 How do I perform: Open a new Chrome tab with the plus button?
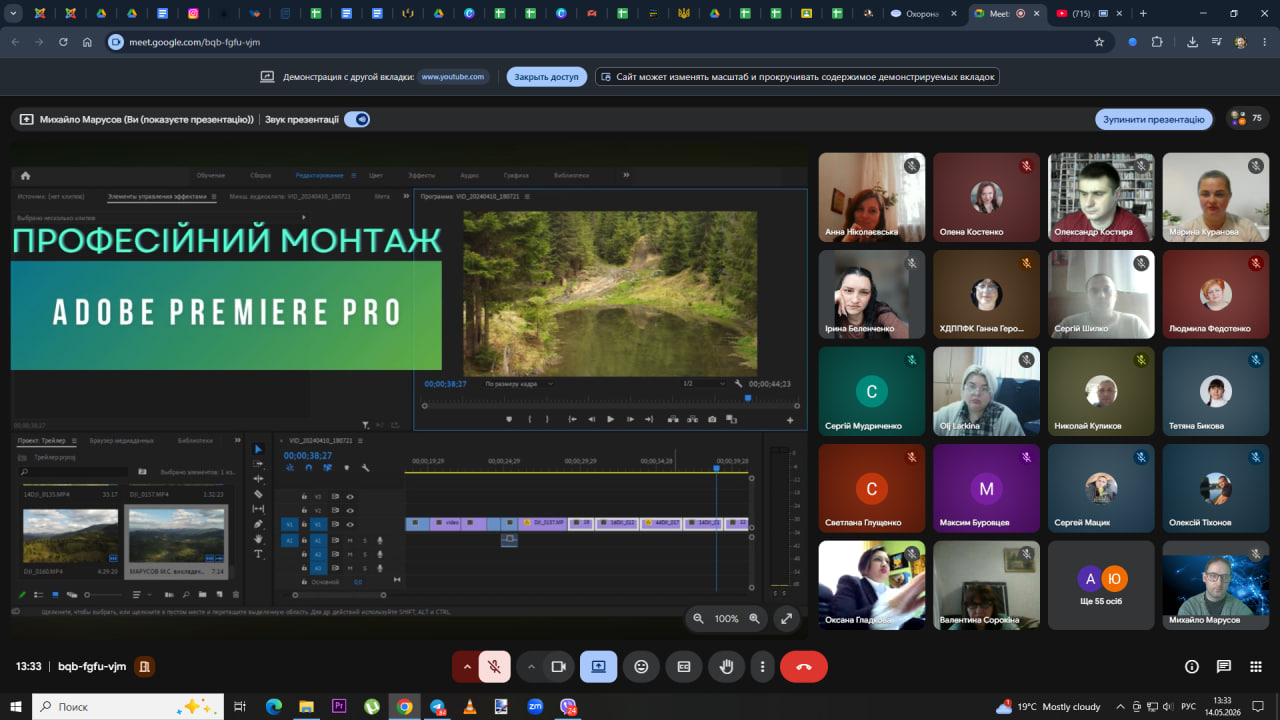[1143, 14]
